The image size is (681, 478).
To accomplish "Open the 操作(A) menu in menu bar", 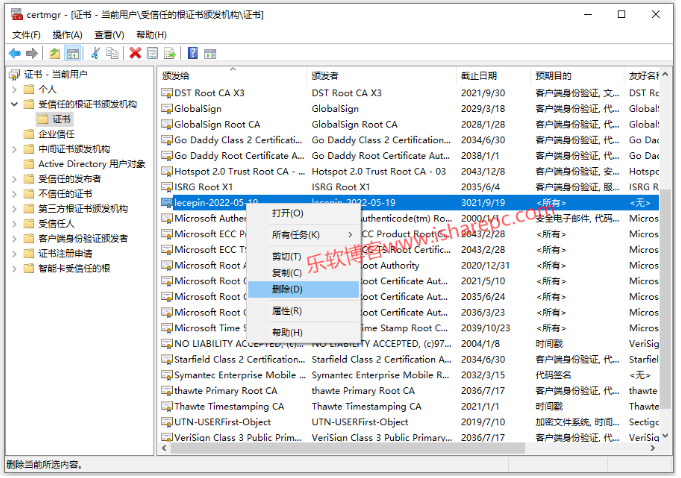I will 68,35.
